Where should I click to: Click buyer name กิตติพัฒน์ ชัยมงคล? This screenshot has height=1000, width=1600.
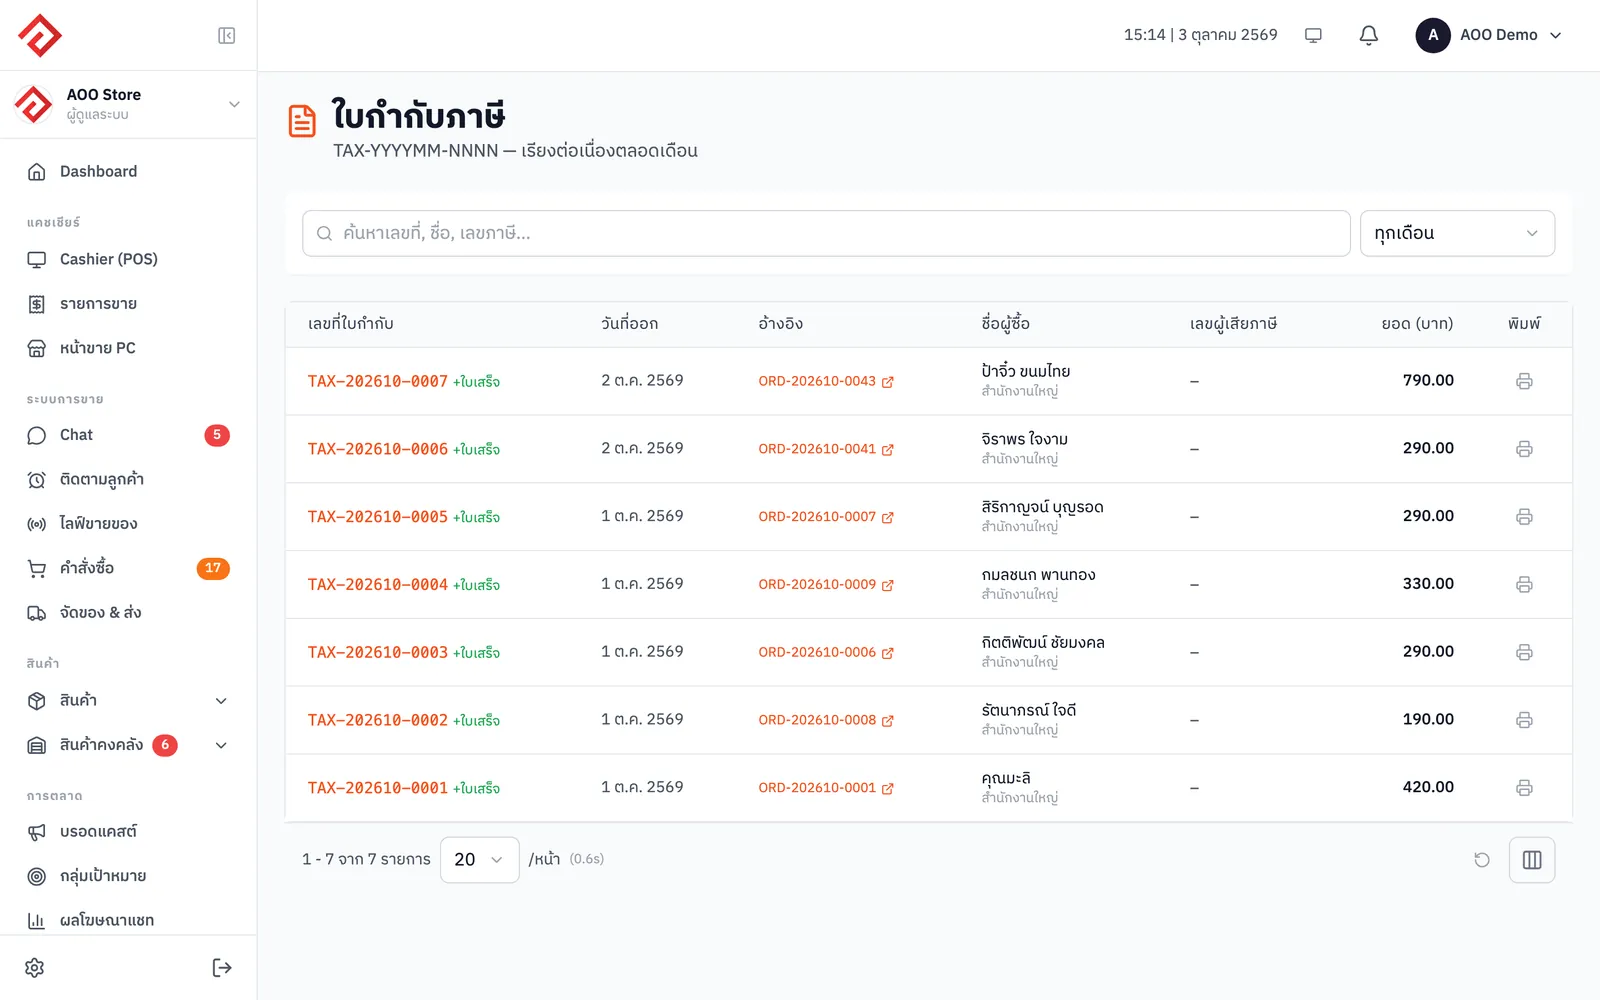point(1043,642)
